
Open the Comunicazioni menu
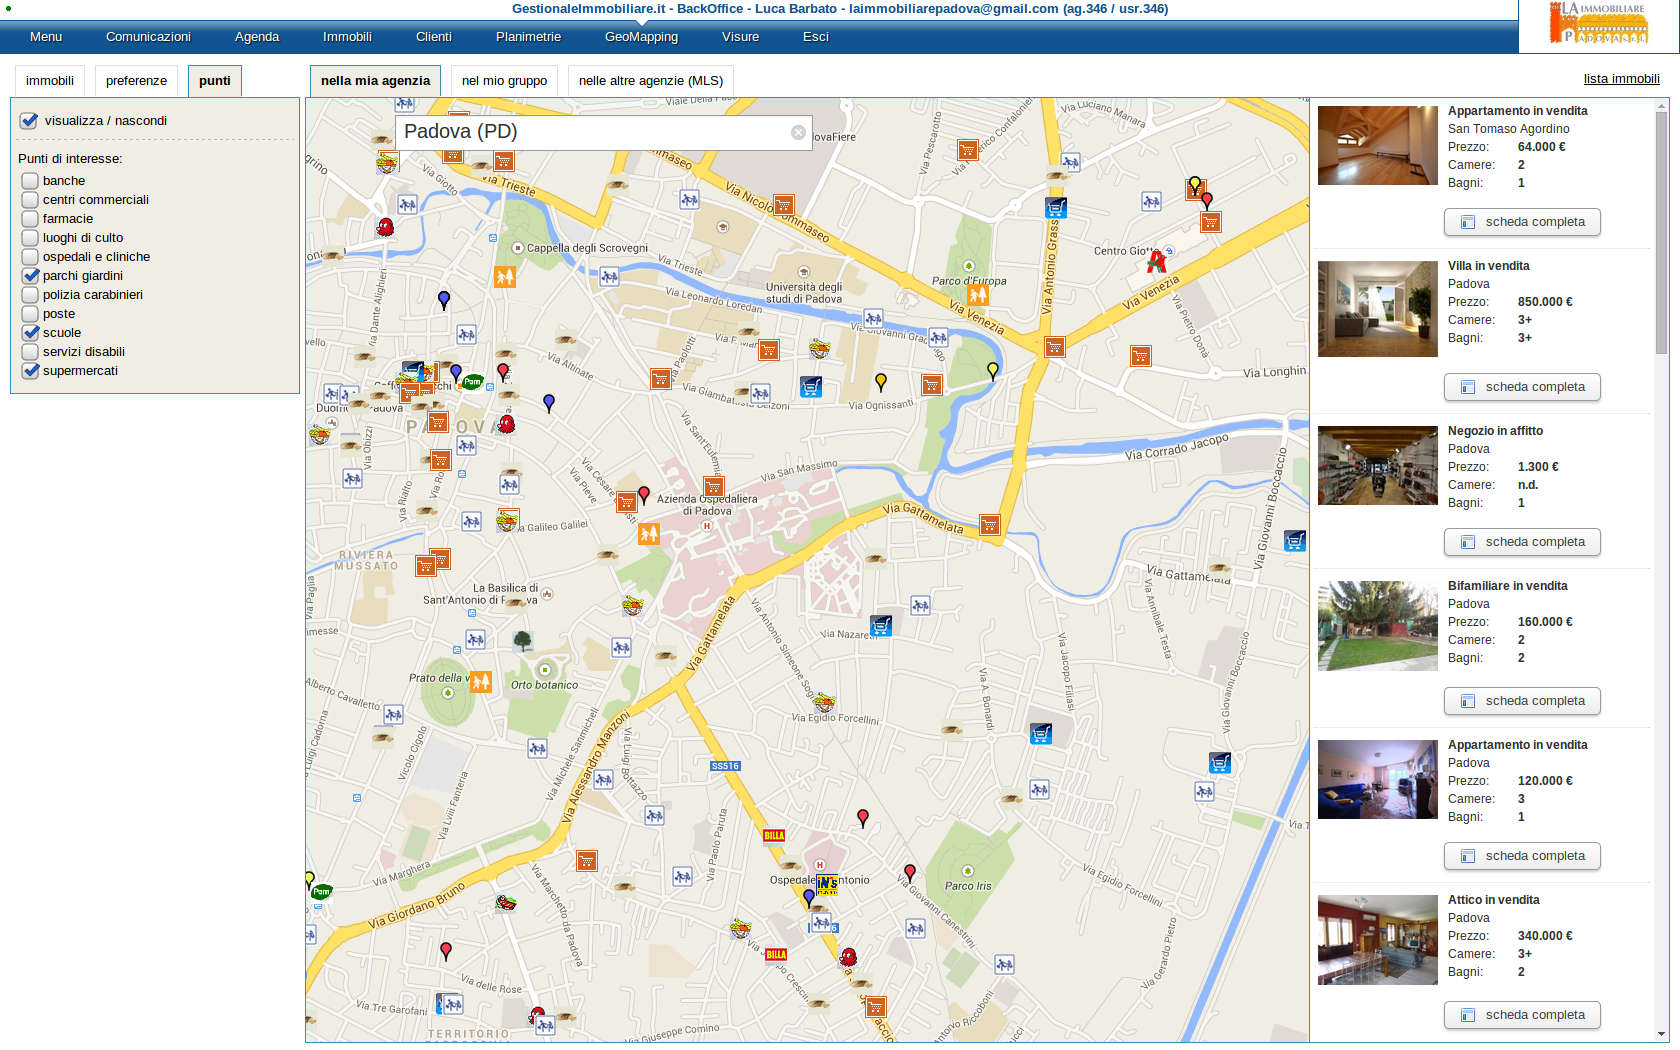[148, 37]
